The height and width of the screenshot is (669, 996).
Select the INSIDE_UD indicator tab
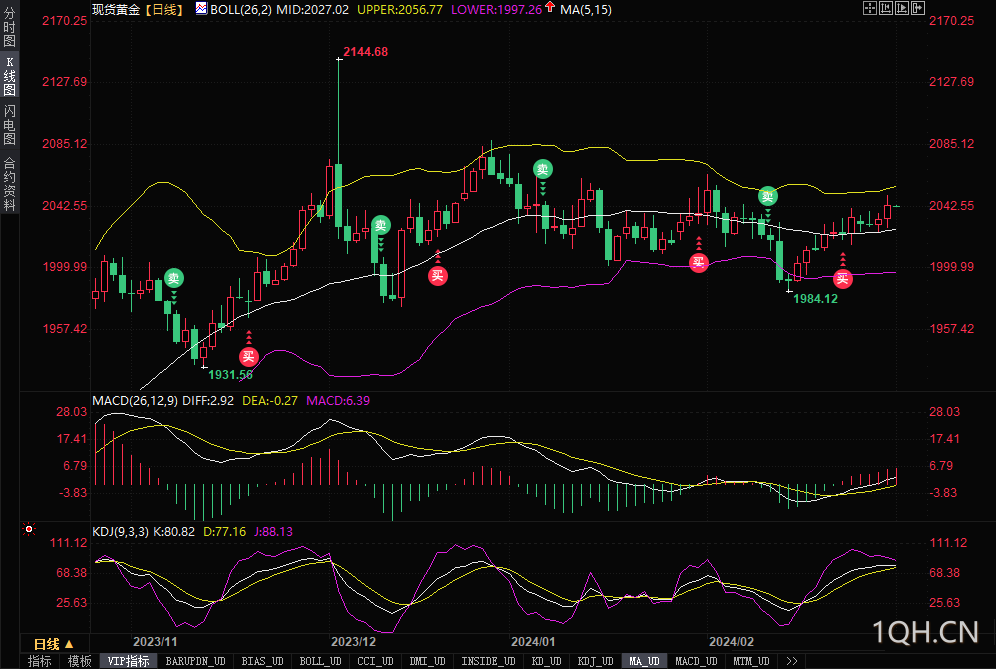(488, 661)
